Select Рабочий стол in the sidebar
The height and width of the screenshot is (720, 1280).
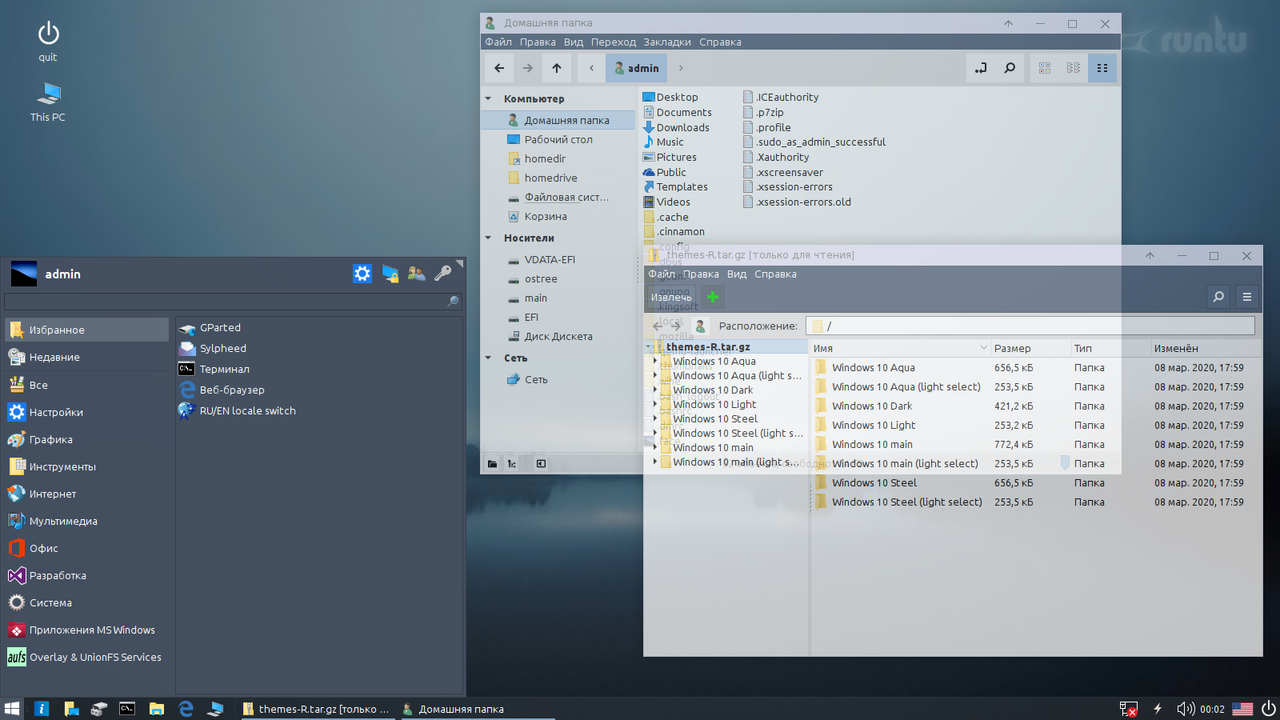click(558, 140)
